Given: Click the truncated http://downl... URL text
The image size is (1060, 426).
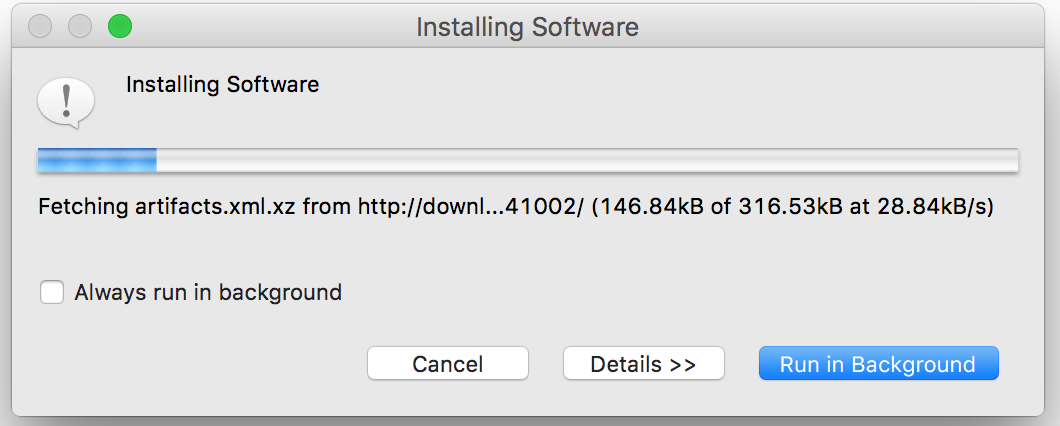Looking at the screenshot, I should (x=470, y=207).
